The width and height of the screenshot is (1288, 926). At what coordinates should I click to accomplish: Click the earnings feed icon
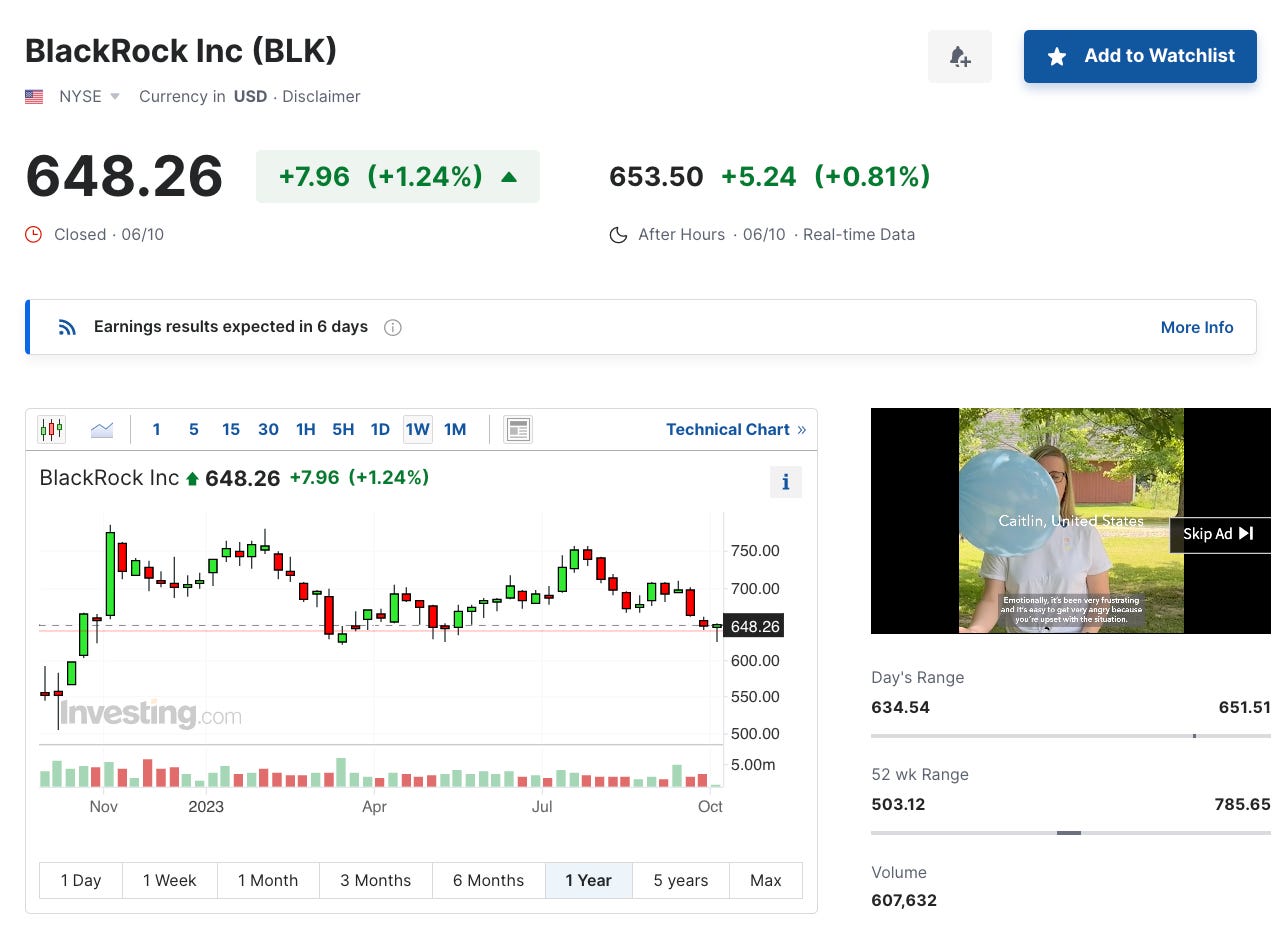pyautogui.click(x=67, y=327)
